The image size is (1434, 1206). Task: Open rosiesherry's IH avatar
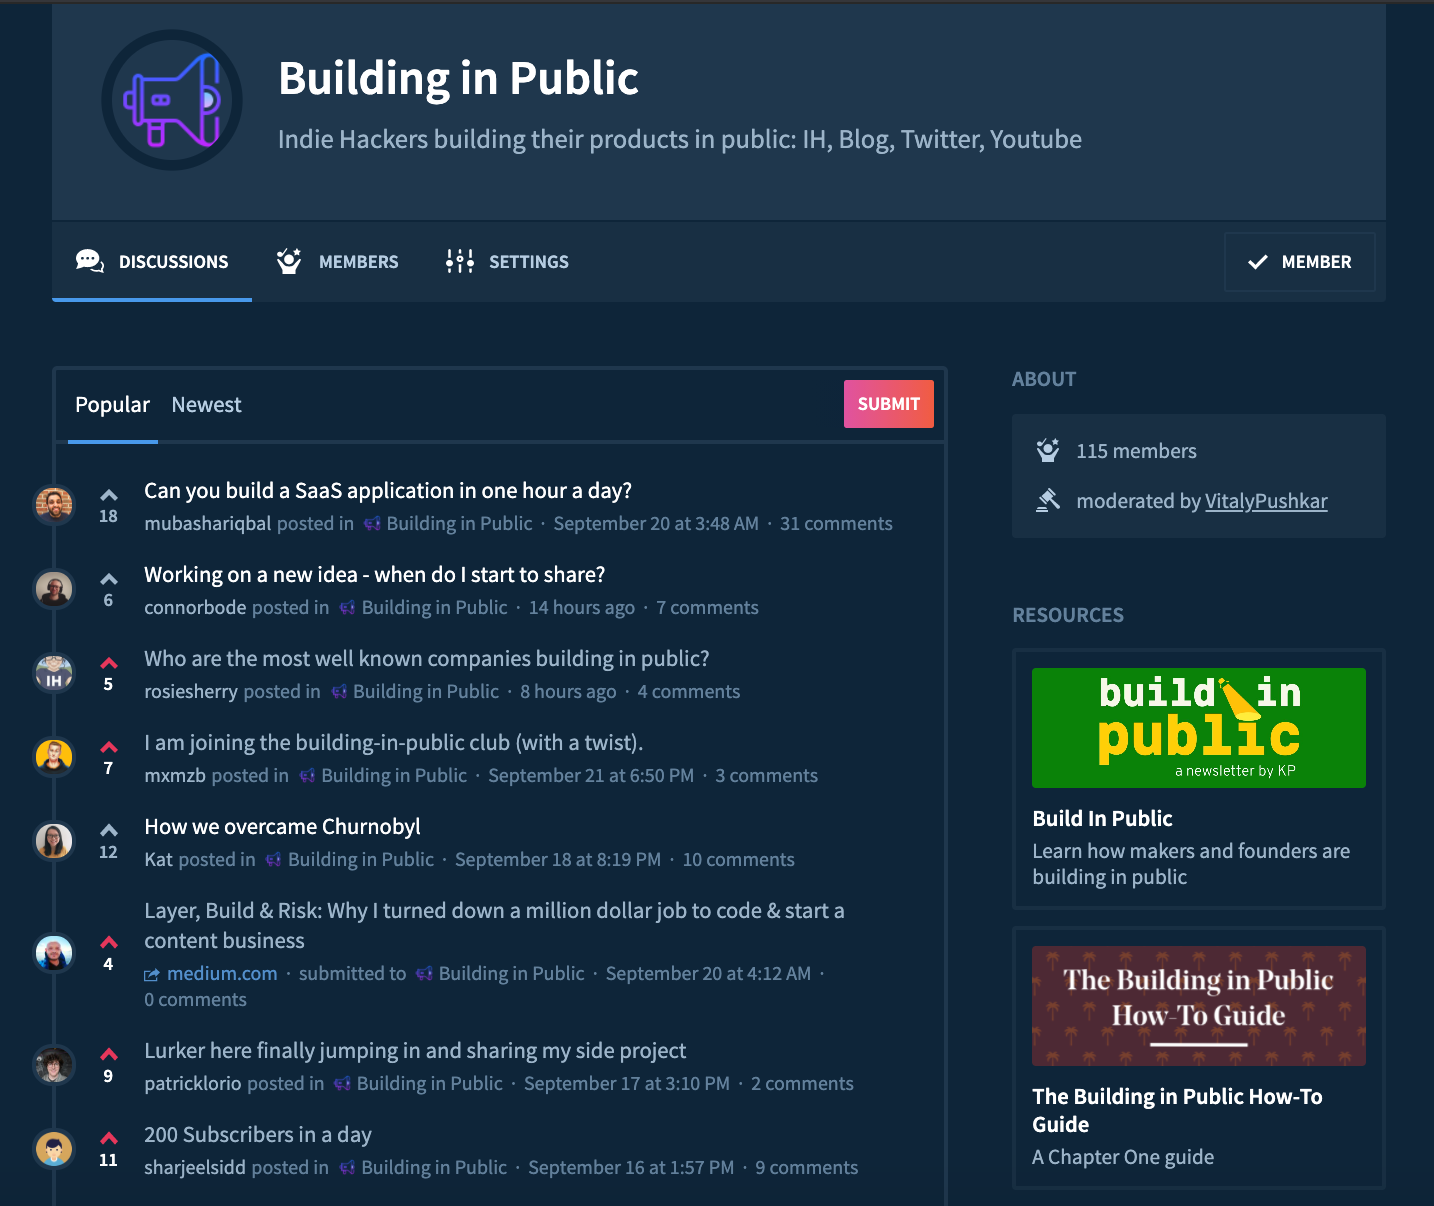pyautogui.click(x=54, y=673)
